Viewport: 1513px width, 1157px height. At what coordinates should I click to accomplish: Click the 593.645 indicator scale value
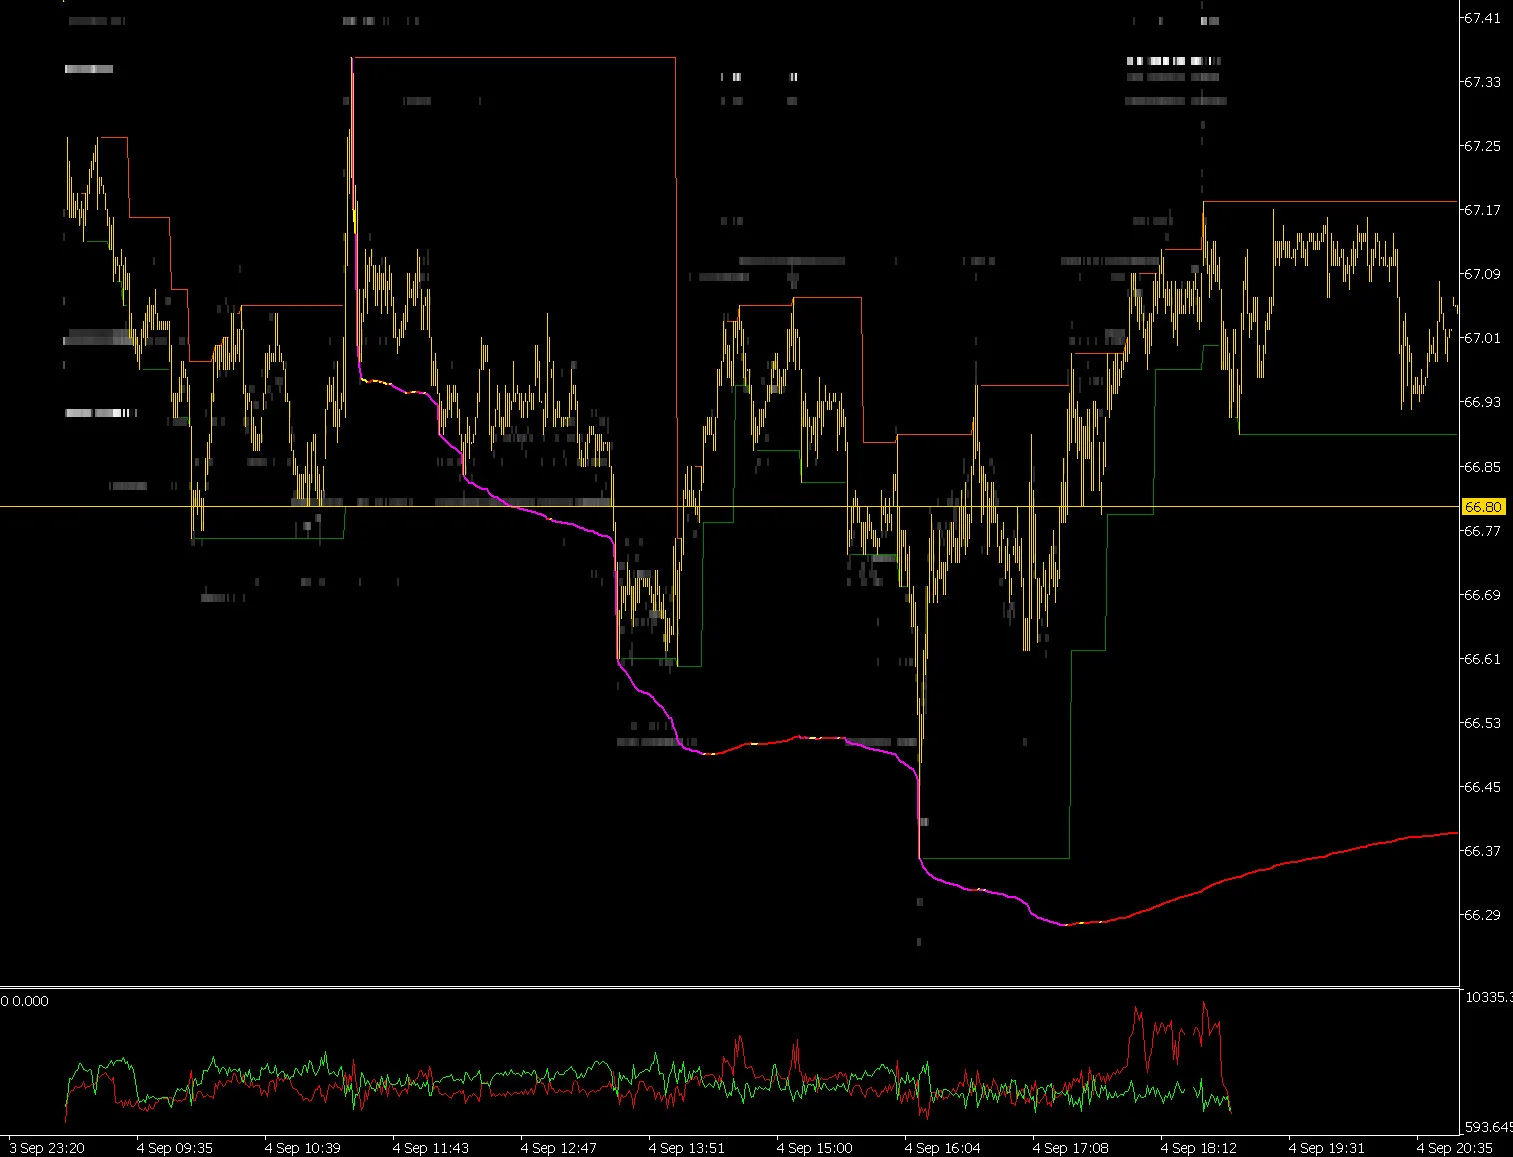tap(1488, 1126)
